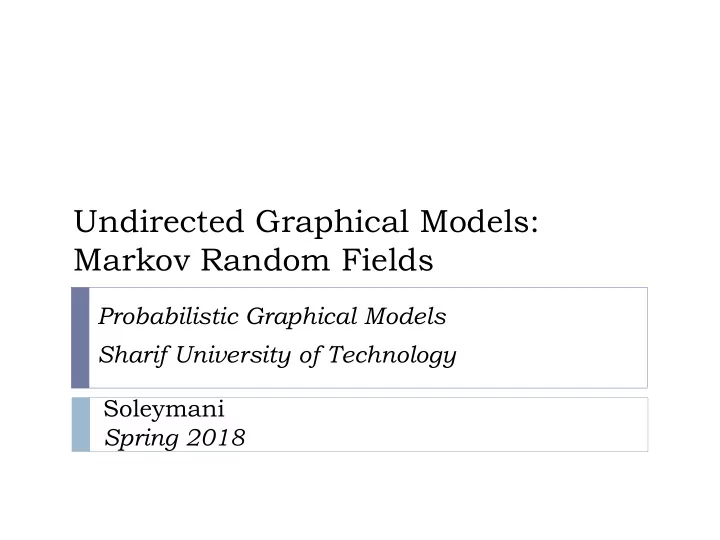Image resolution: width=720 pixels, height=540 pixels.
Task: Click "Graphical" in the italic subtitle line
Action: pyautogui.click(x=302, y=317)
